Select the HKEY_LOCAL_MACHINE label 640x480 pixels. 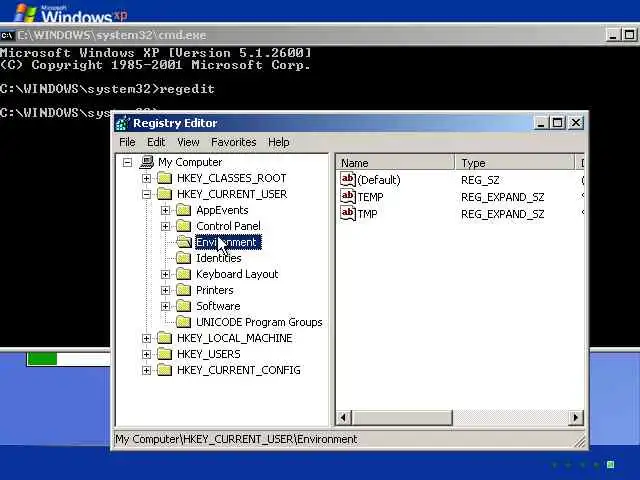click(x=235, y=338)
